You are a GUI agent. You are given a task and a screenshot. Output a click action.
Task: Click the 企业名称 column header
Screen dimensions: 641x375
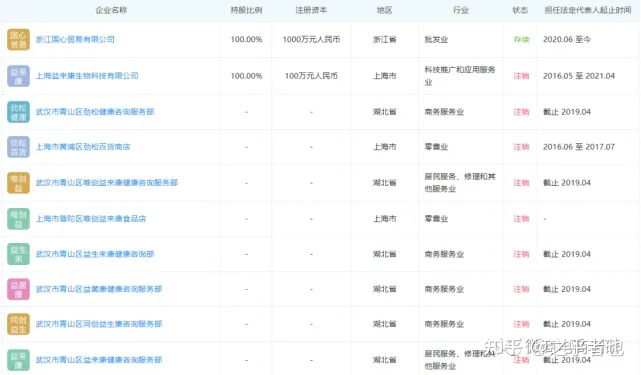click(111, 10)
